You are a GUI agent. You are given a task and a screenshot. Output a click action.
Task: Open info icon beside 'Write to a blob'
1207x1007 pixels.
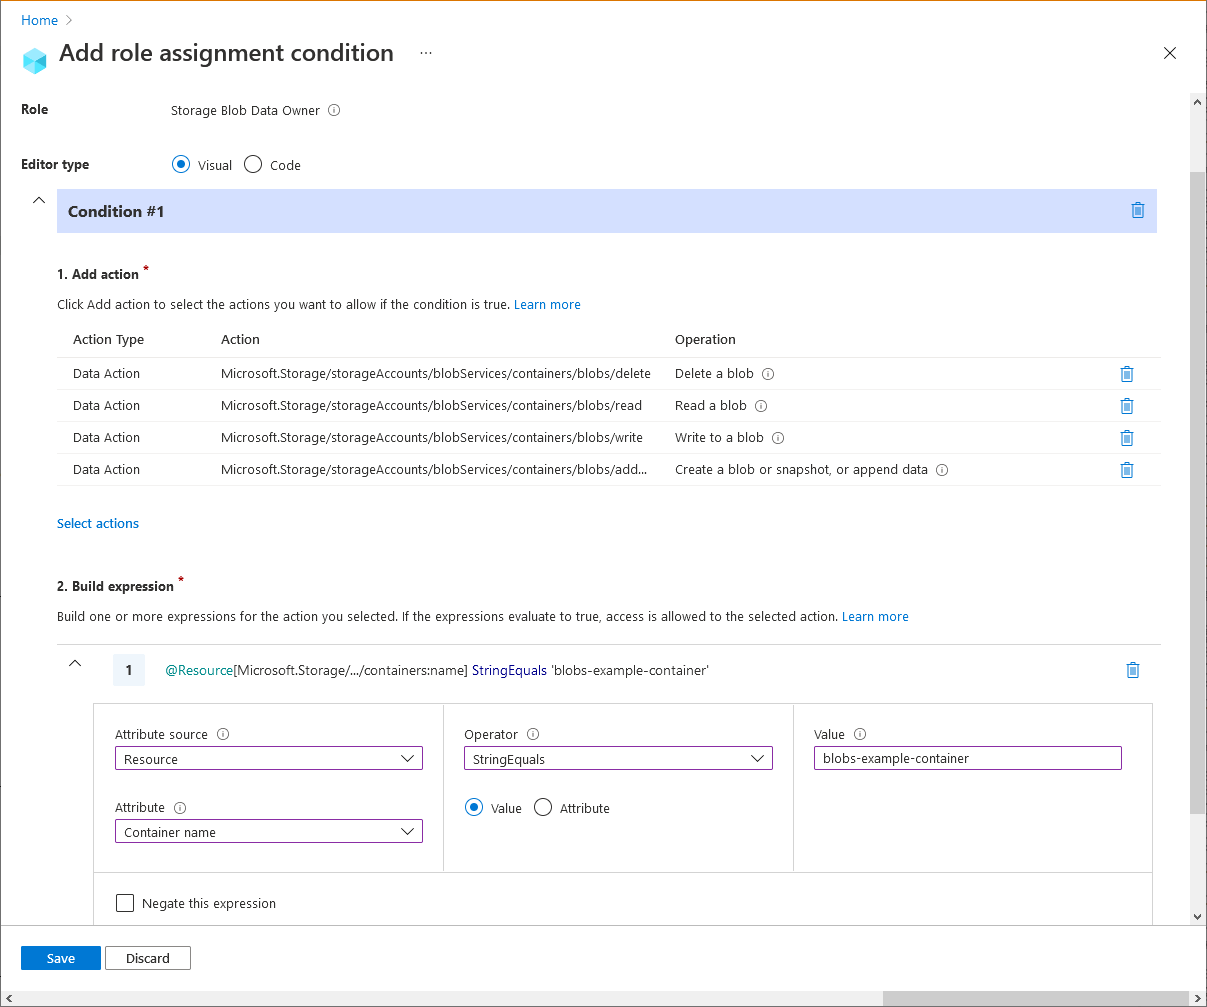[778, 437]
